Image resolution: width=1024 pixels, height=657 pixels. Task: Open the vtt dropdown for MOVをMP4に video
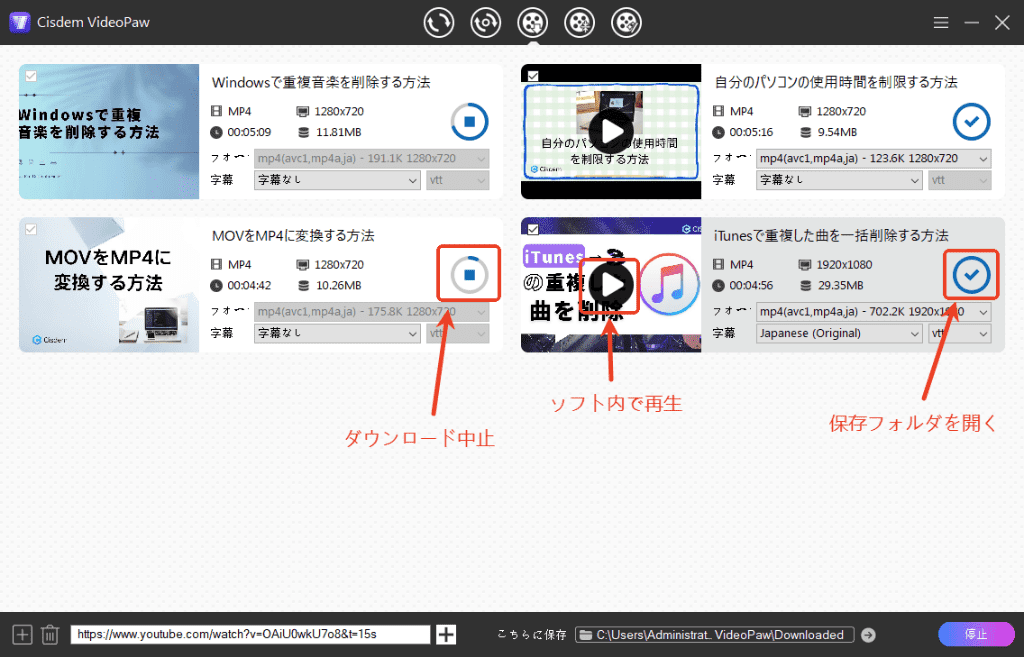click(x=458, y=334)
